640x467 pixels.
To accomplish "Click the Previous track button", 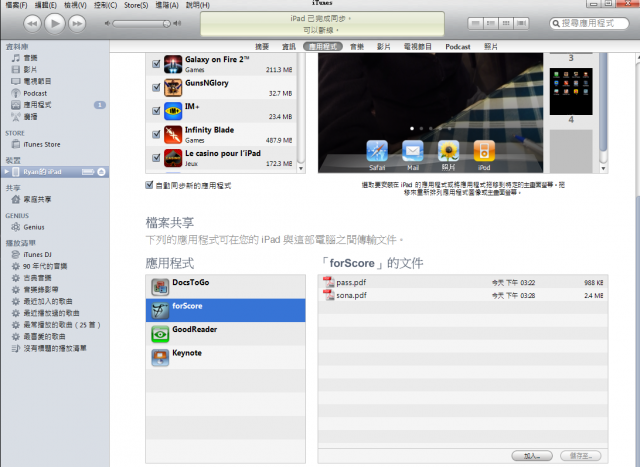I will click(x=32, y=23).
